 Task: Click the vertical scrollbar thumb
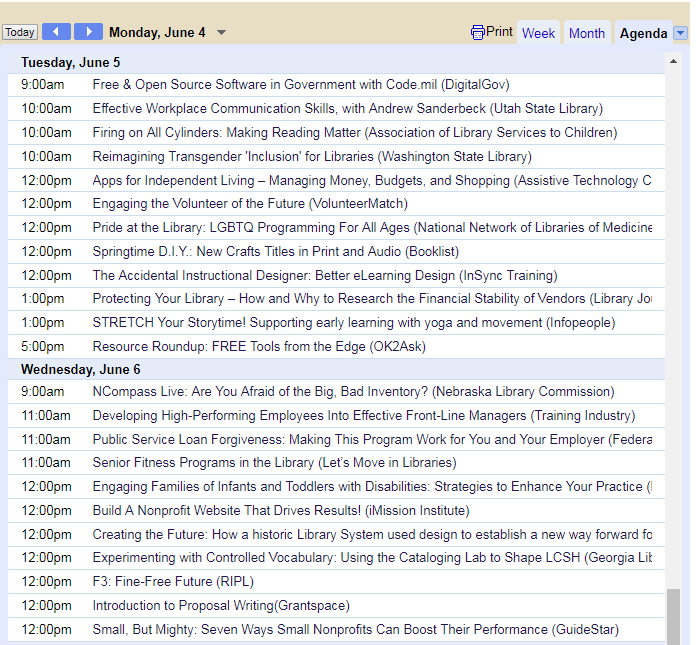pos(673,616)
